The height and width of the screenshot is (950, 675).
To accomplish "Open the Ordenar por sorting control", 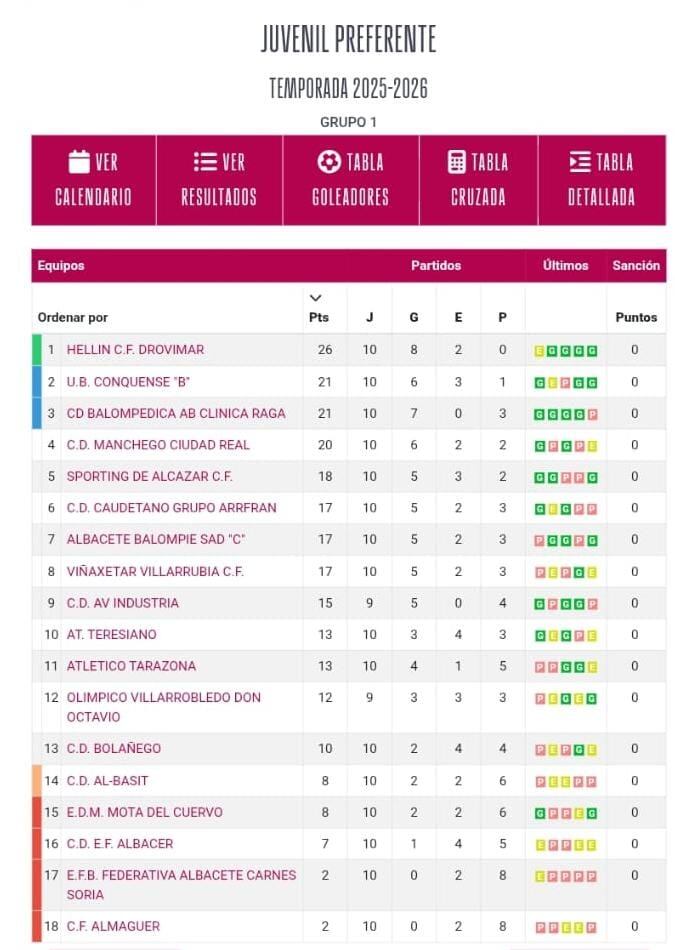I will tap(71, 316).
